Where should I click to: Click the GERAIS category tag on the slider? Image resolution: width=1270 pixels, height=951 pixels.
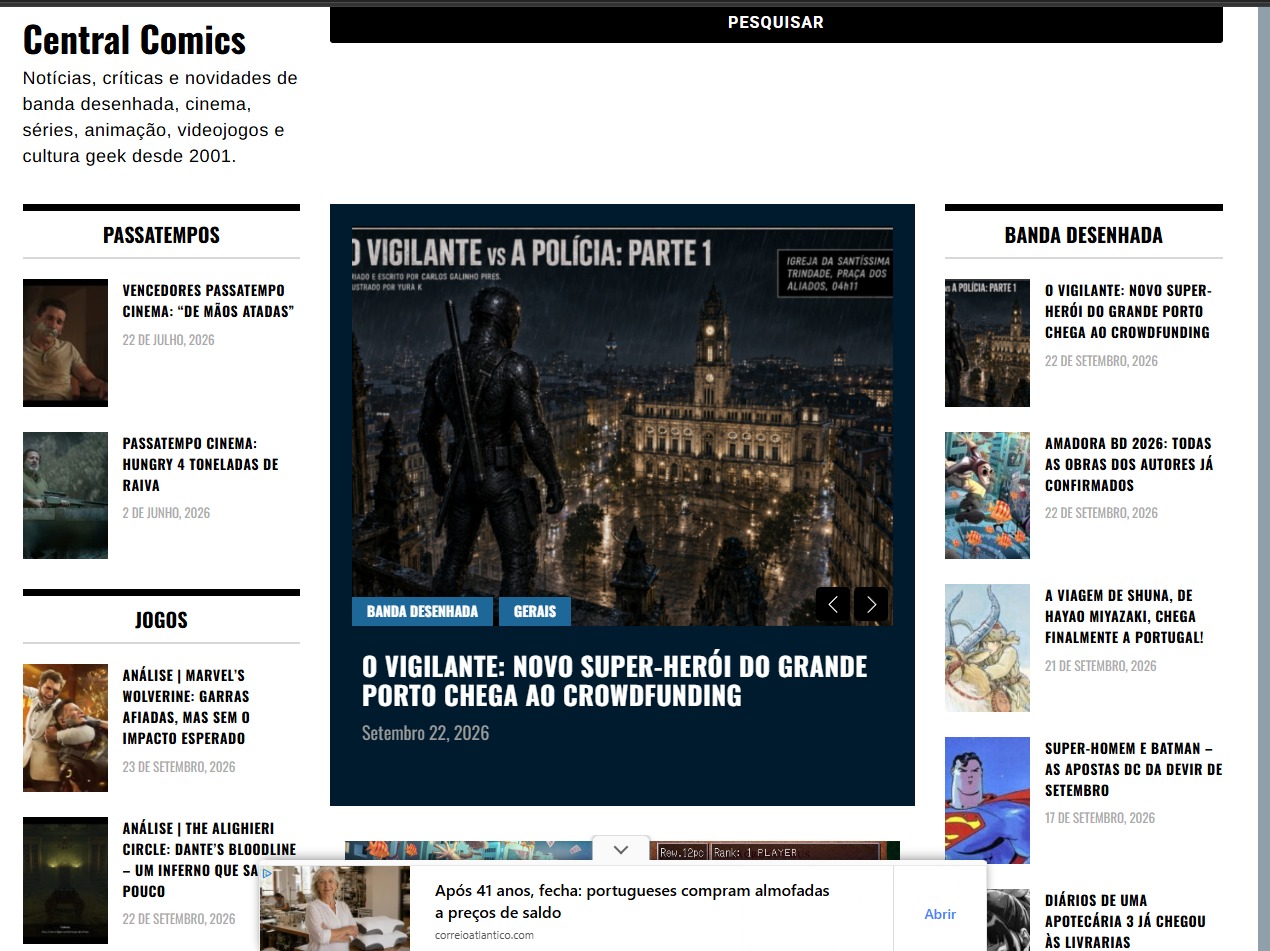535,611
